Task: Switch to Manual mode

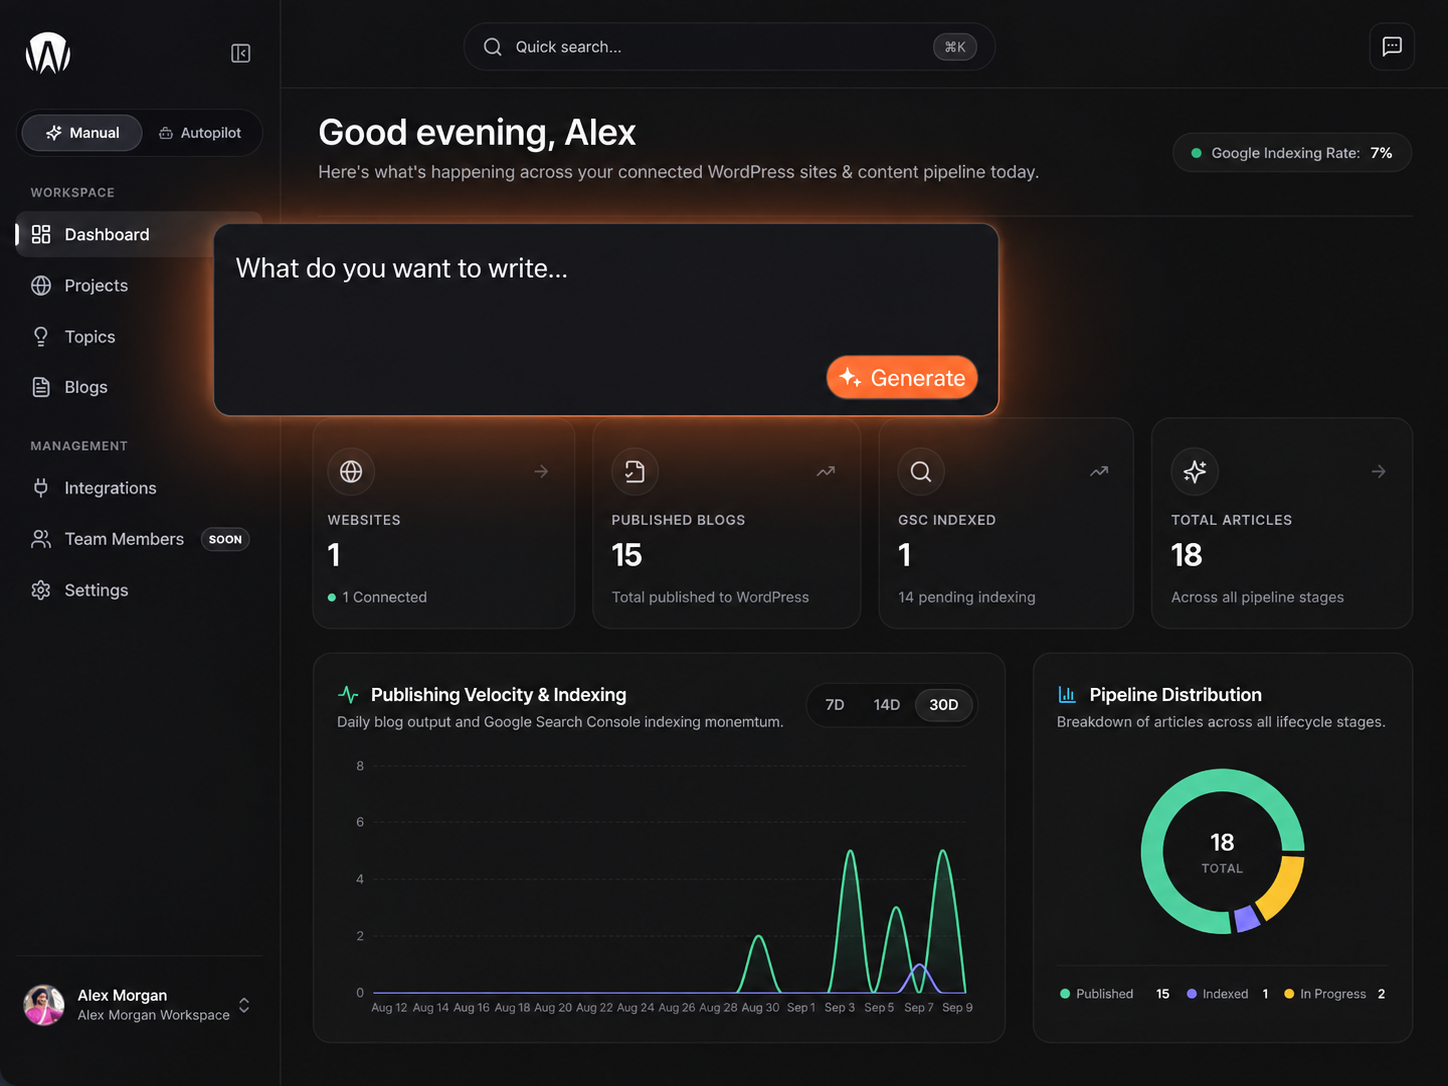Action: click(82, 133)
